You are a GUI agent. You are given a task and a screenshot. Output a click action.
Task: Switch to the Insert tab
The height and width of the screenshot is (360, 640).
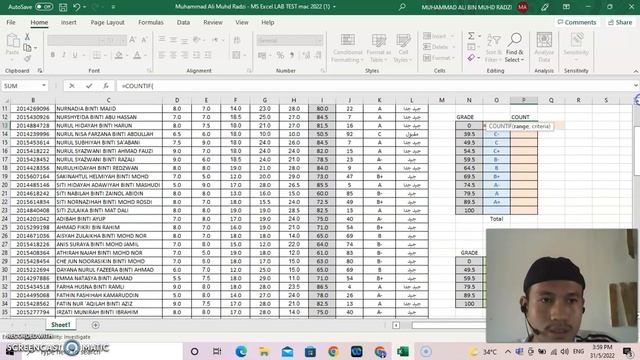click(x=69, y=22)
